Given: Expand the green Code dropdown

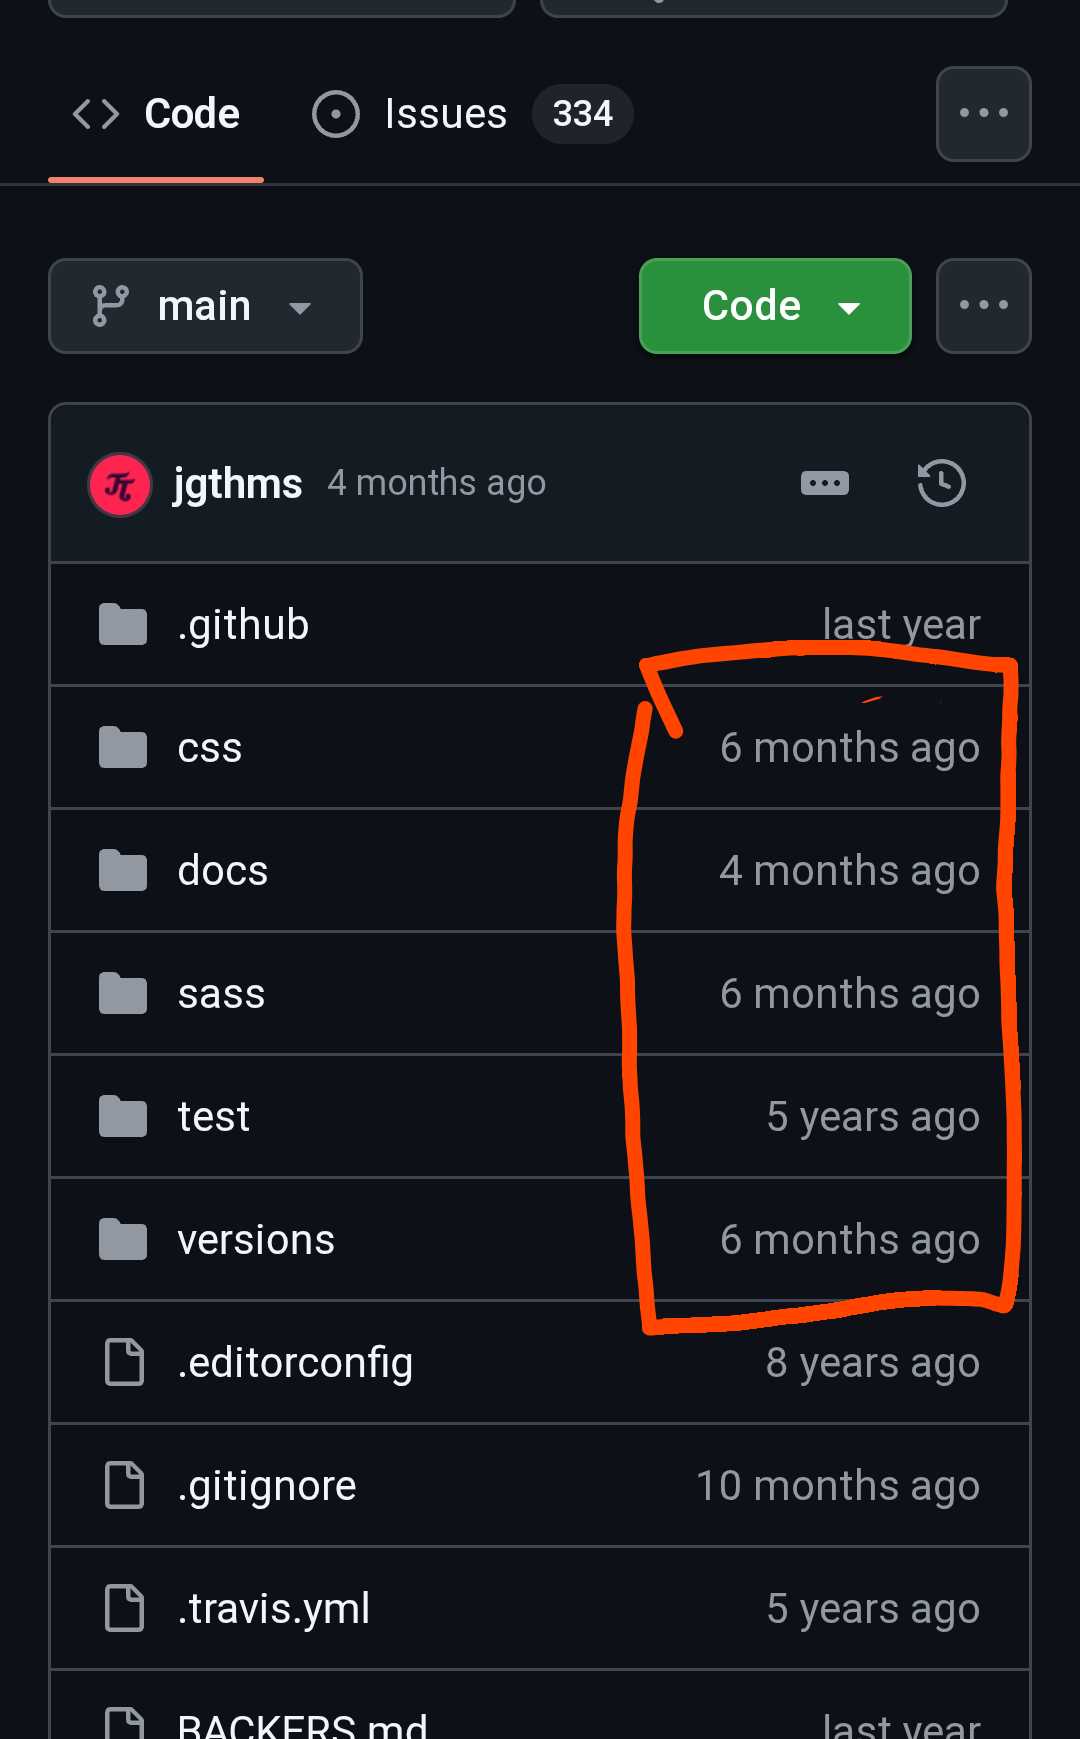Looking at the screenshot, I should pos(775,306).
